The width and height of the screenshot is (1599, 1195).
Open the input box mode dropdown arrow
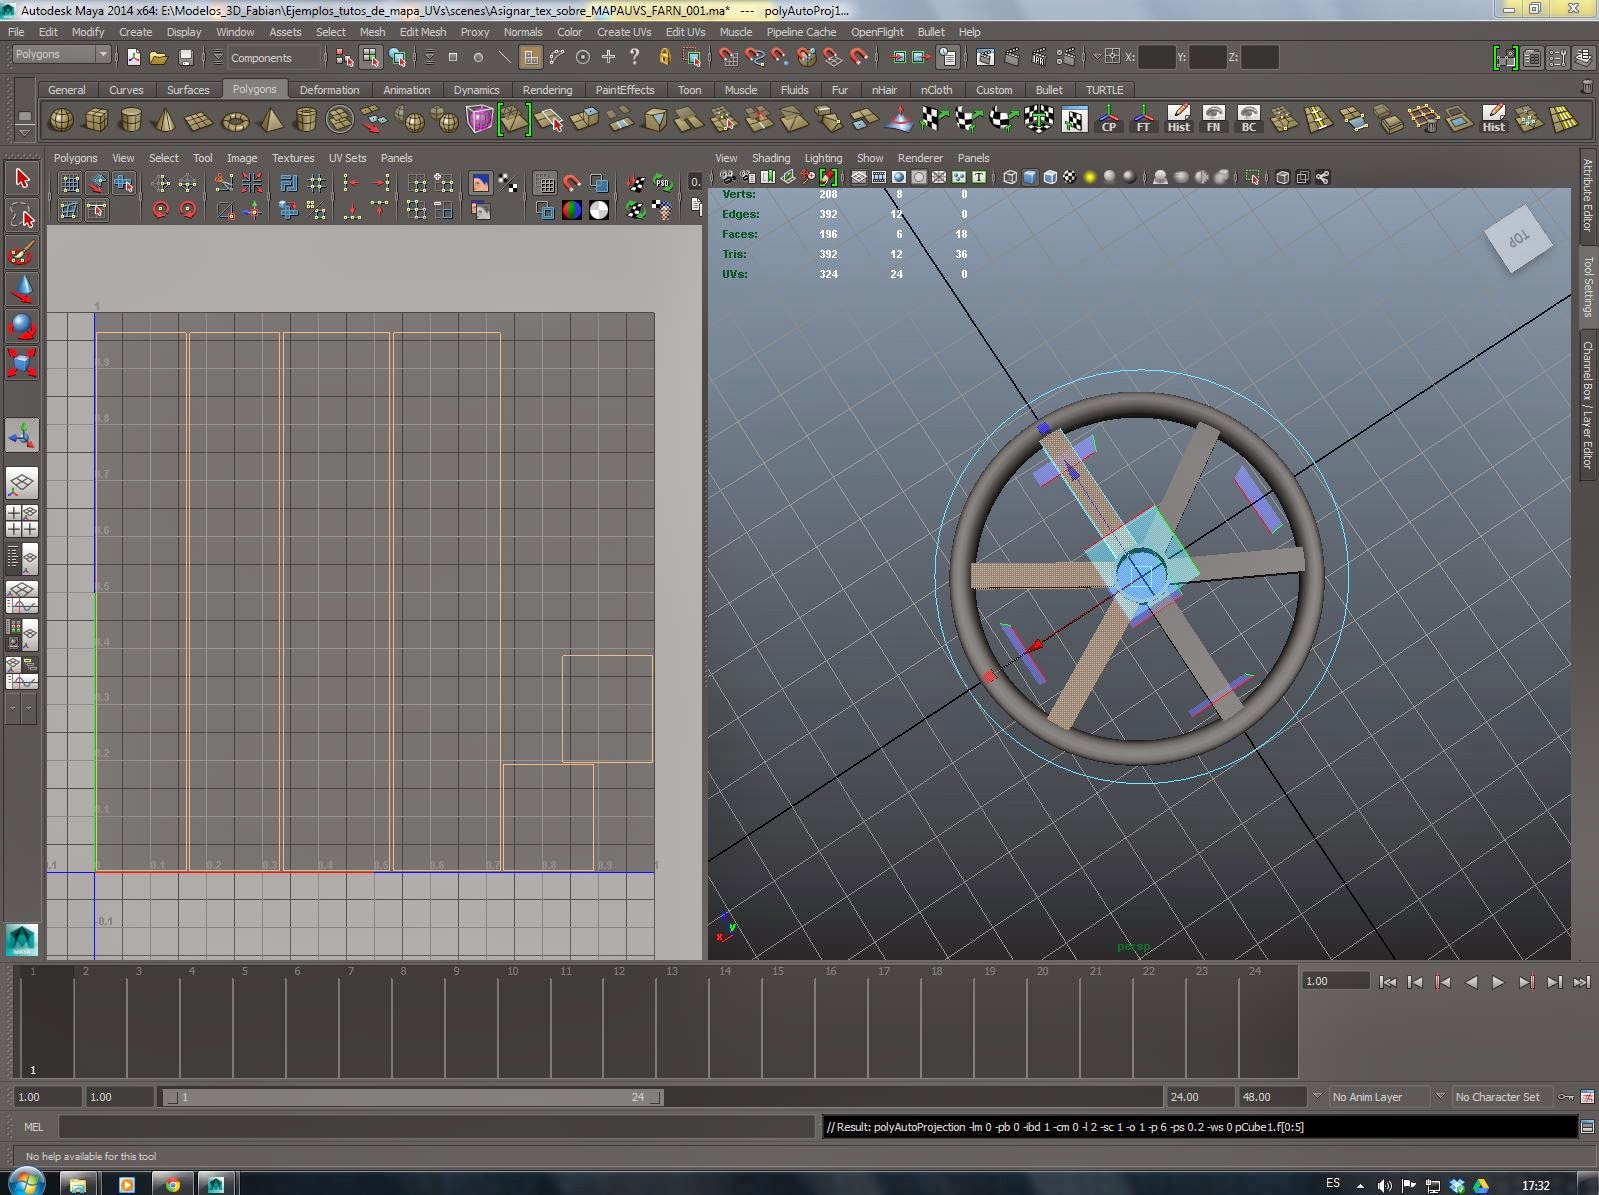(x=1097, y=57)
